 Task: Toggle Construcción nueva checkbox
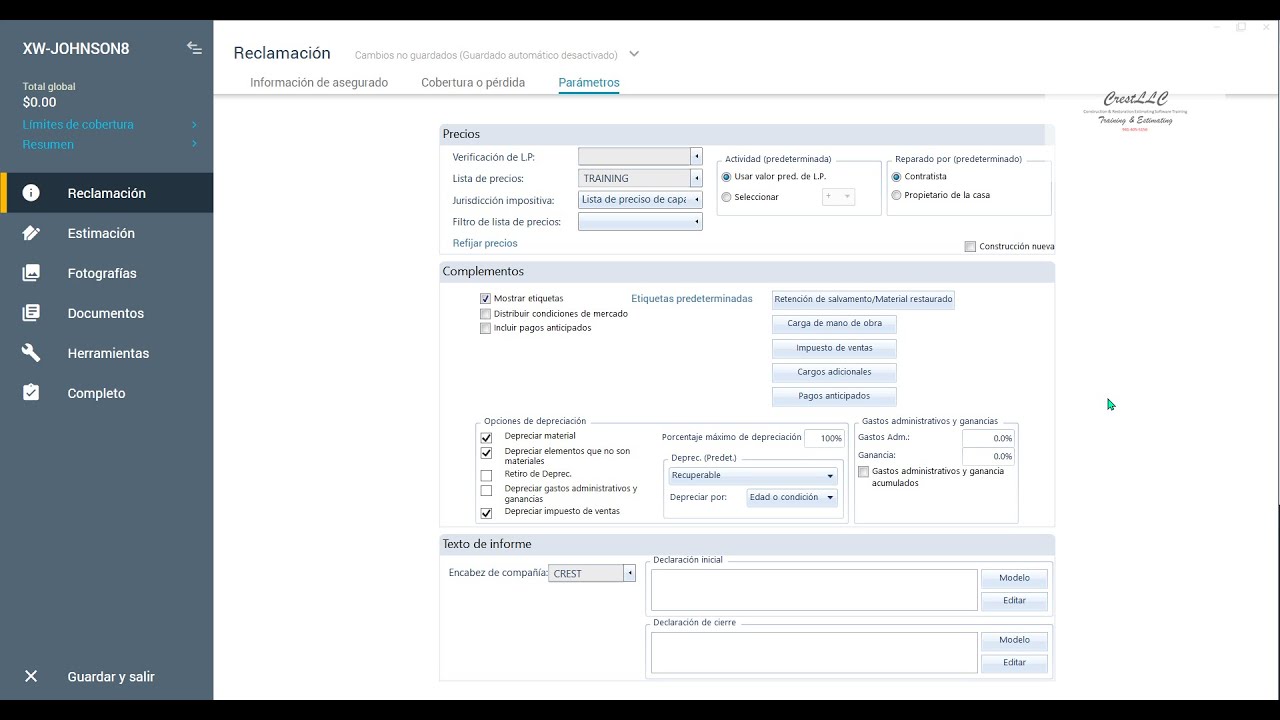pos(970,247)
